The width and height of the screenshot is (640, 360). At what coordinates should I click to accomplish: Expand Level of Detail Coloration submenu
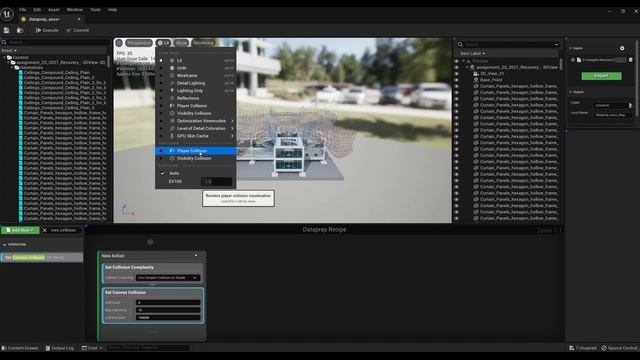coord(196,128)
